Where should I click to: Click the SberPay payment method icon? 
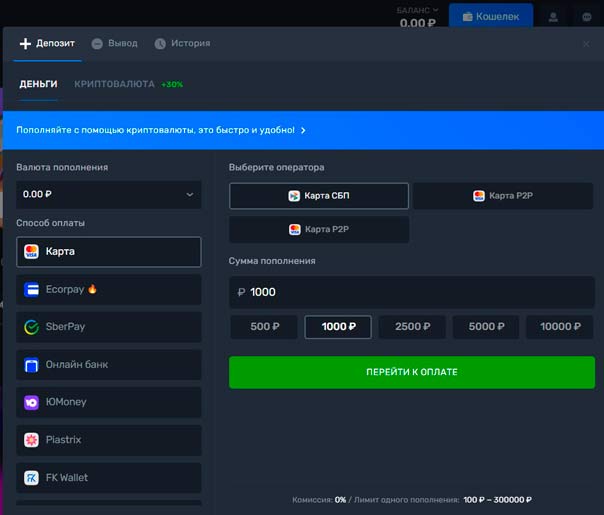[32, 327]
